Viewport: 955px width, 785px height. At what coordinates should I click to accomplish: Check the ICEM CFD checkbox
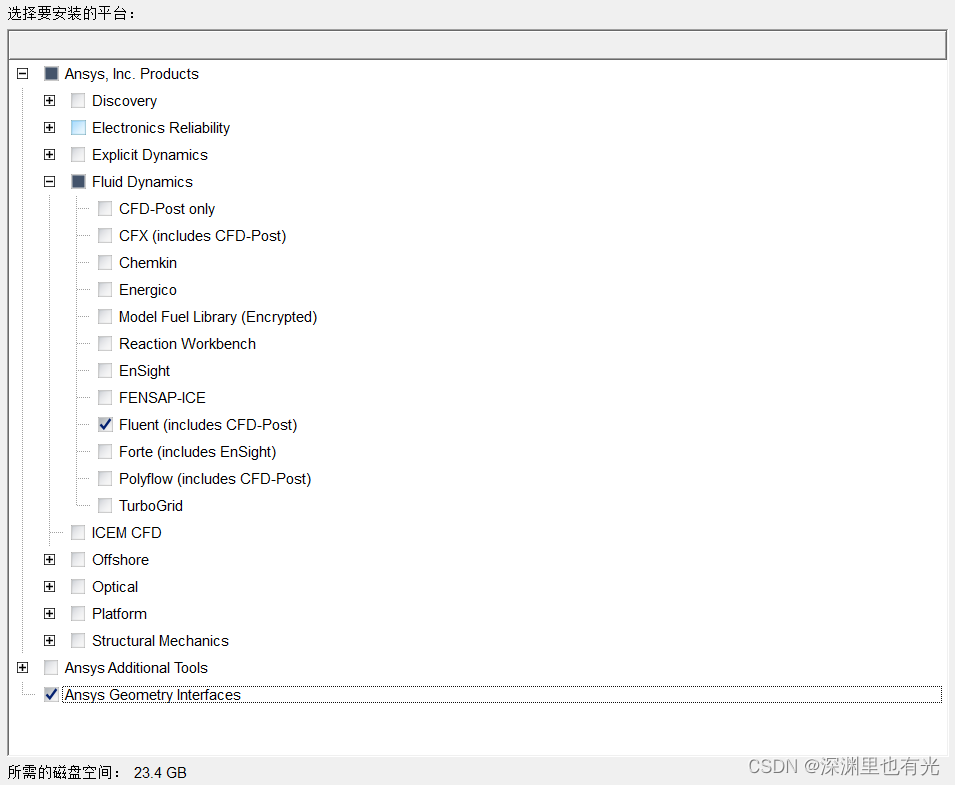pyautogui.click(x=78, y=533)
